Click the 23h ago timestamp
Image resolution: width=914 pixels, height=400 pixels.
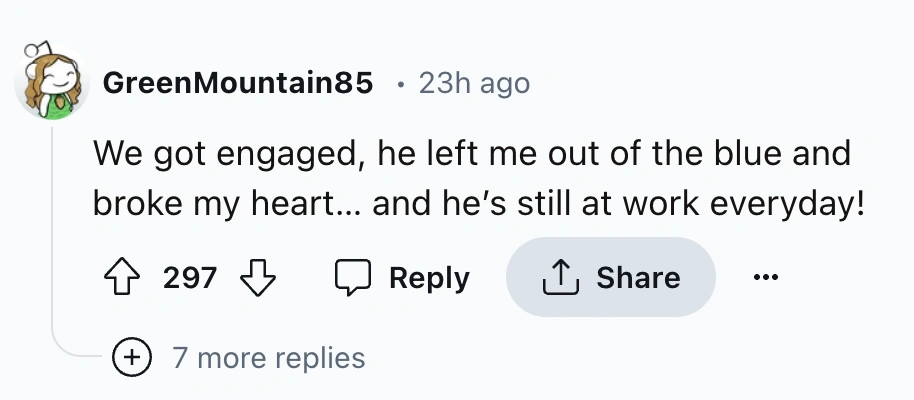(474, 84)
